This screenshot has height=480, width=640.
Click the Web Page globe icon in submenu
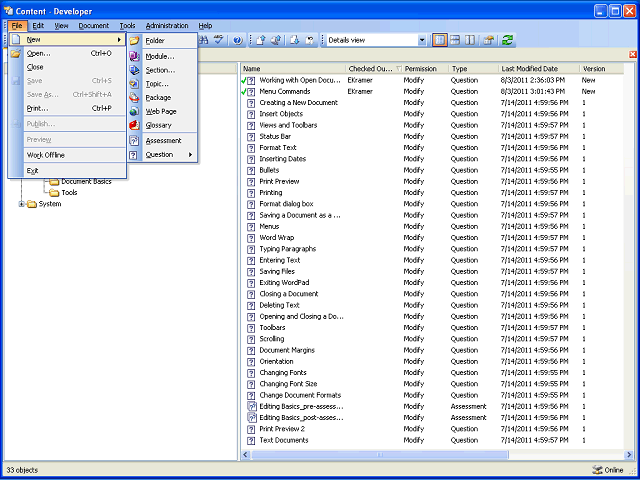pyautogui.click(x=134, y=111)
